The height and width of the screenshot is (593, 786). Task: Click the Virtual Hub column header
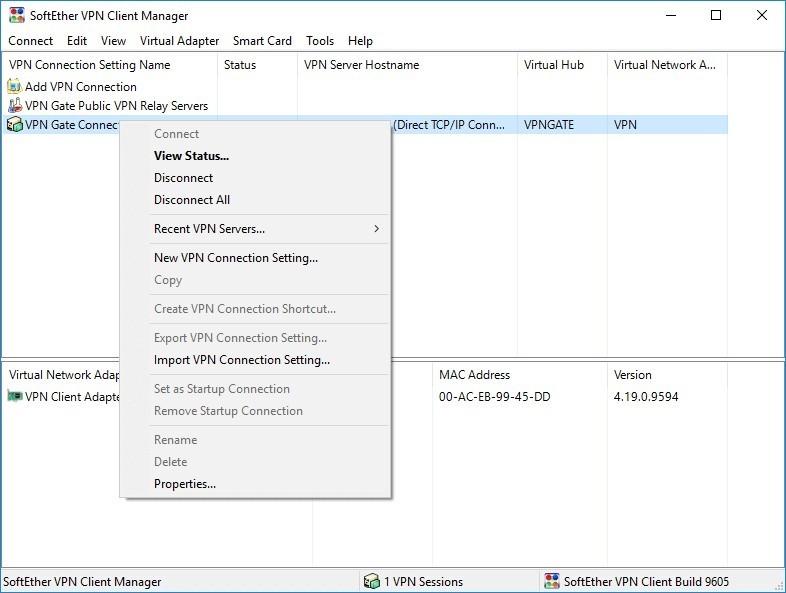point(562,65)
